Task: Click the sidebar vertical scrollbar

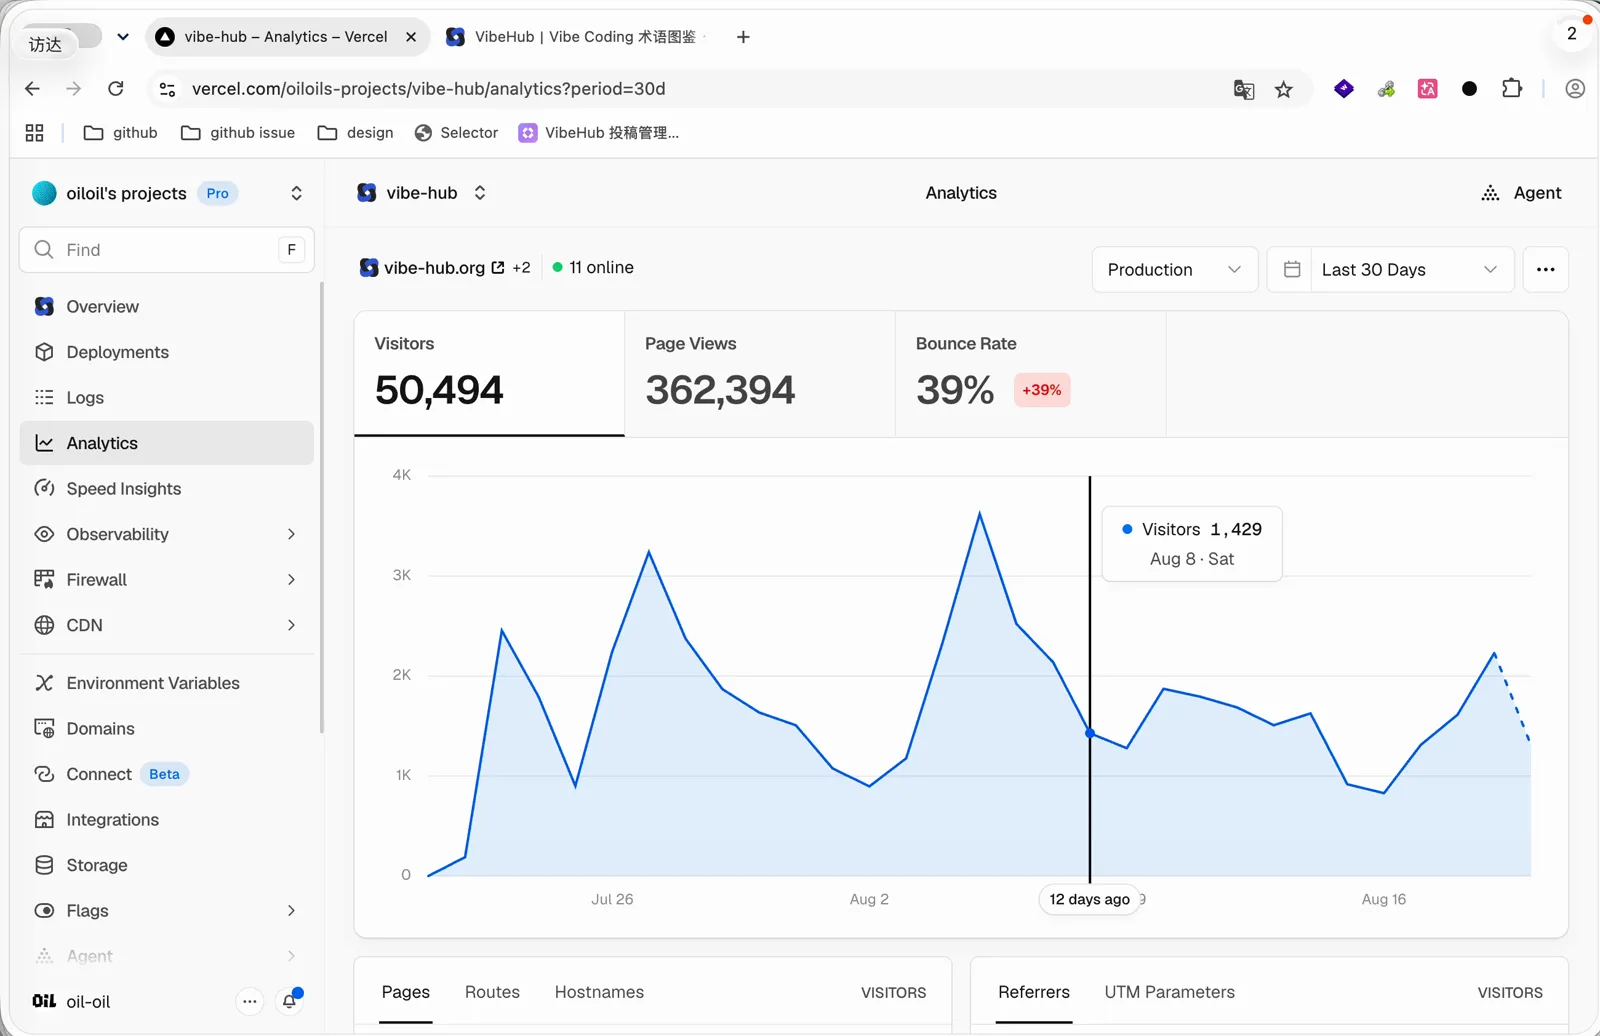Action: (x=321, y=508)
